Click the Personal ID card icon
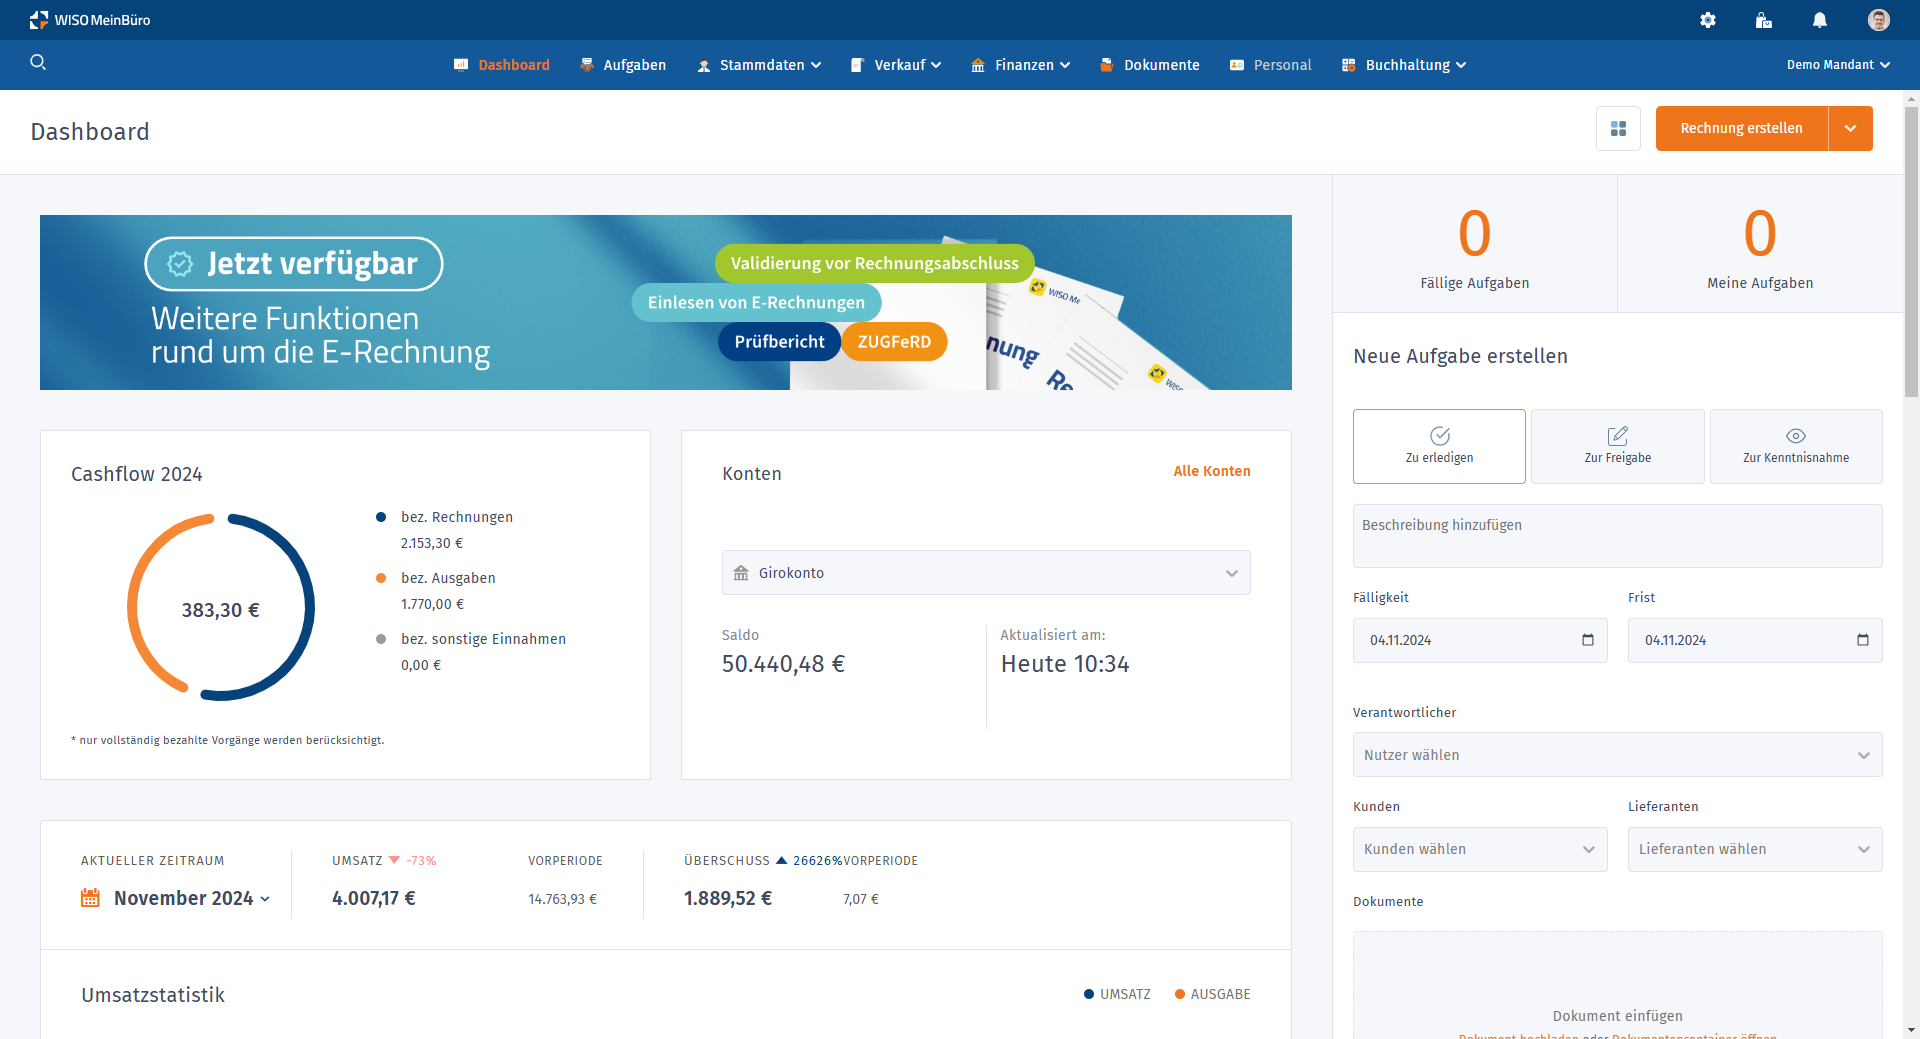Viewport: 1920px width, 1039px height. pyautogui.click(x=1237, y=65)
